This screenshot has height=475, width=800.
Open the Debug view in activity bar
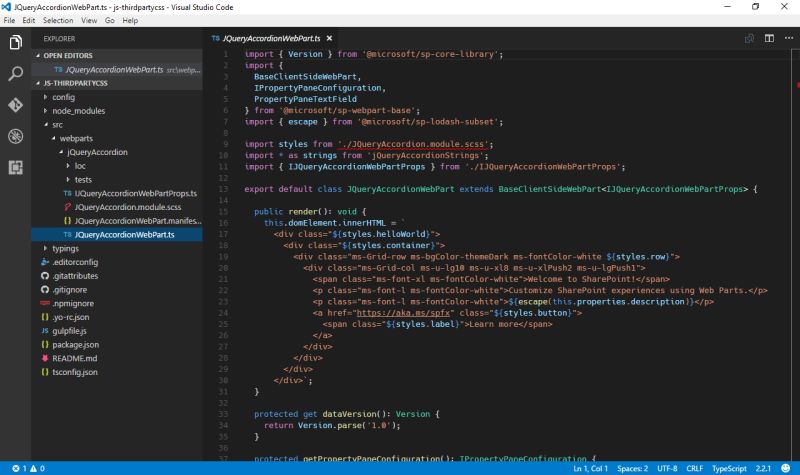point(15,136)
